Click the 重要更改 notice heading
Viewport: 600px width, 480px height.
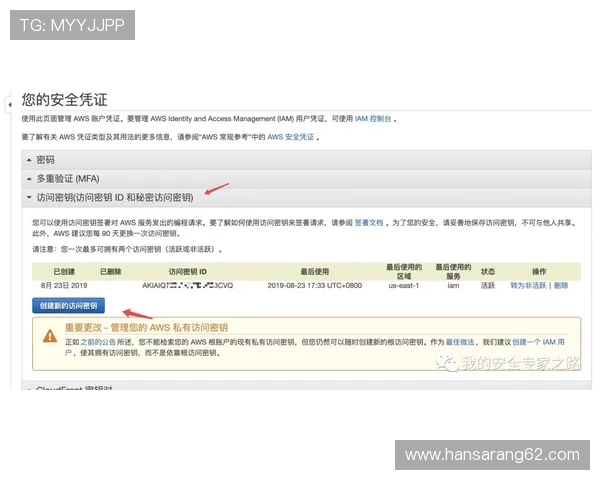[146, 328]
